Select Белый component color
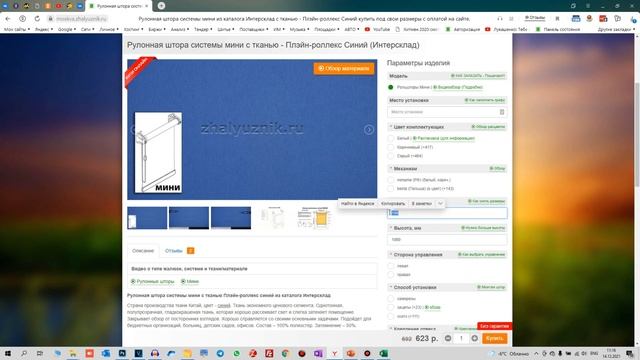The height and width of the screenshot is (360, 640). [x=391, y=138]
